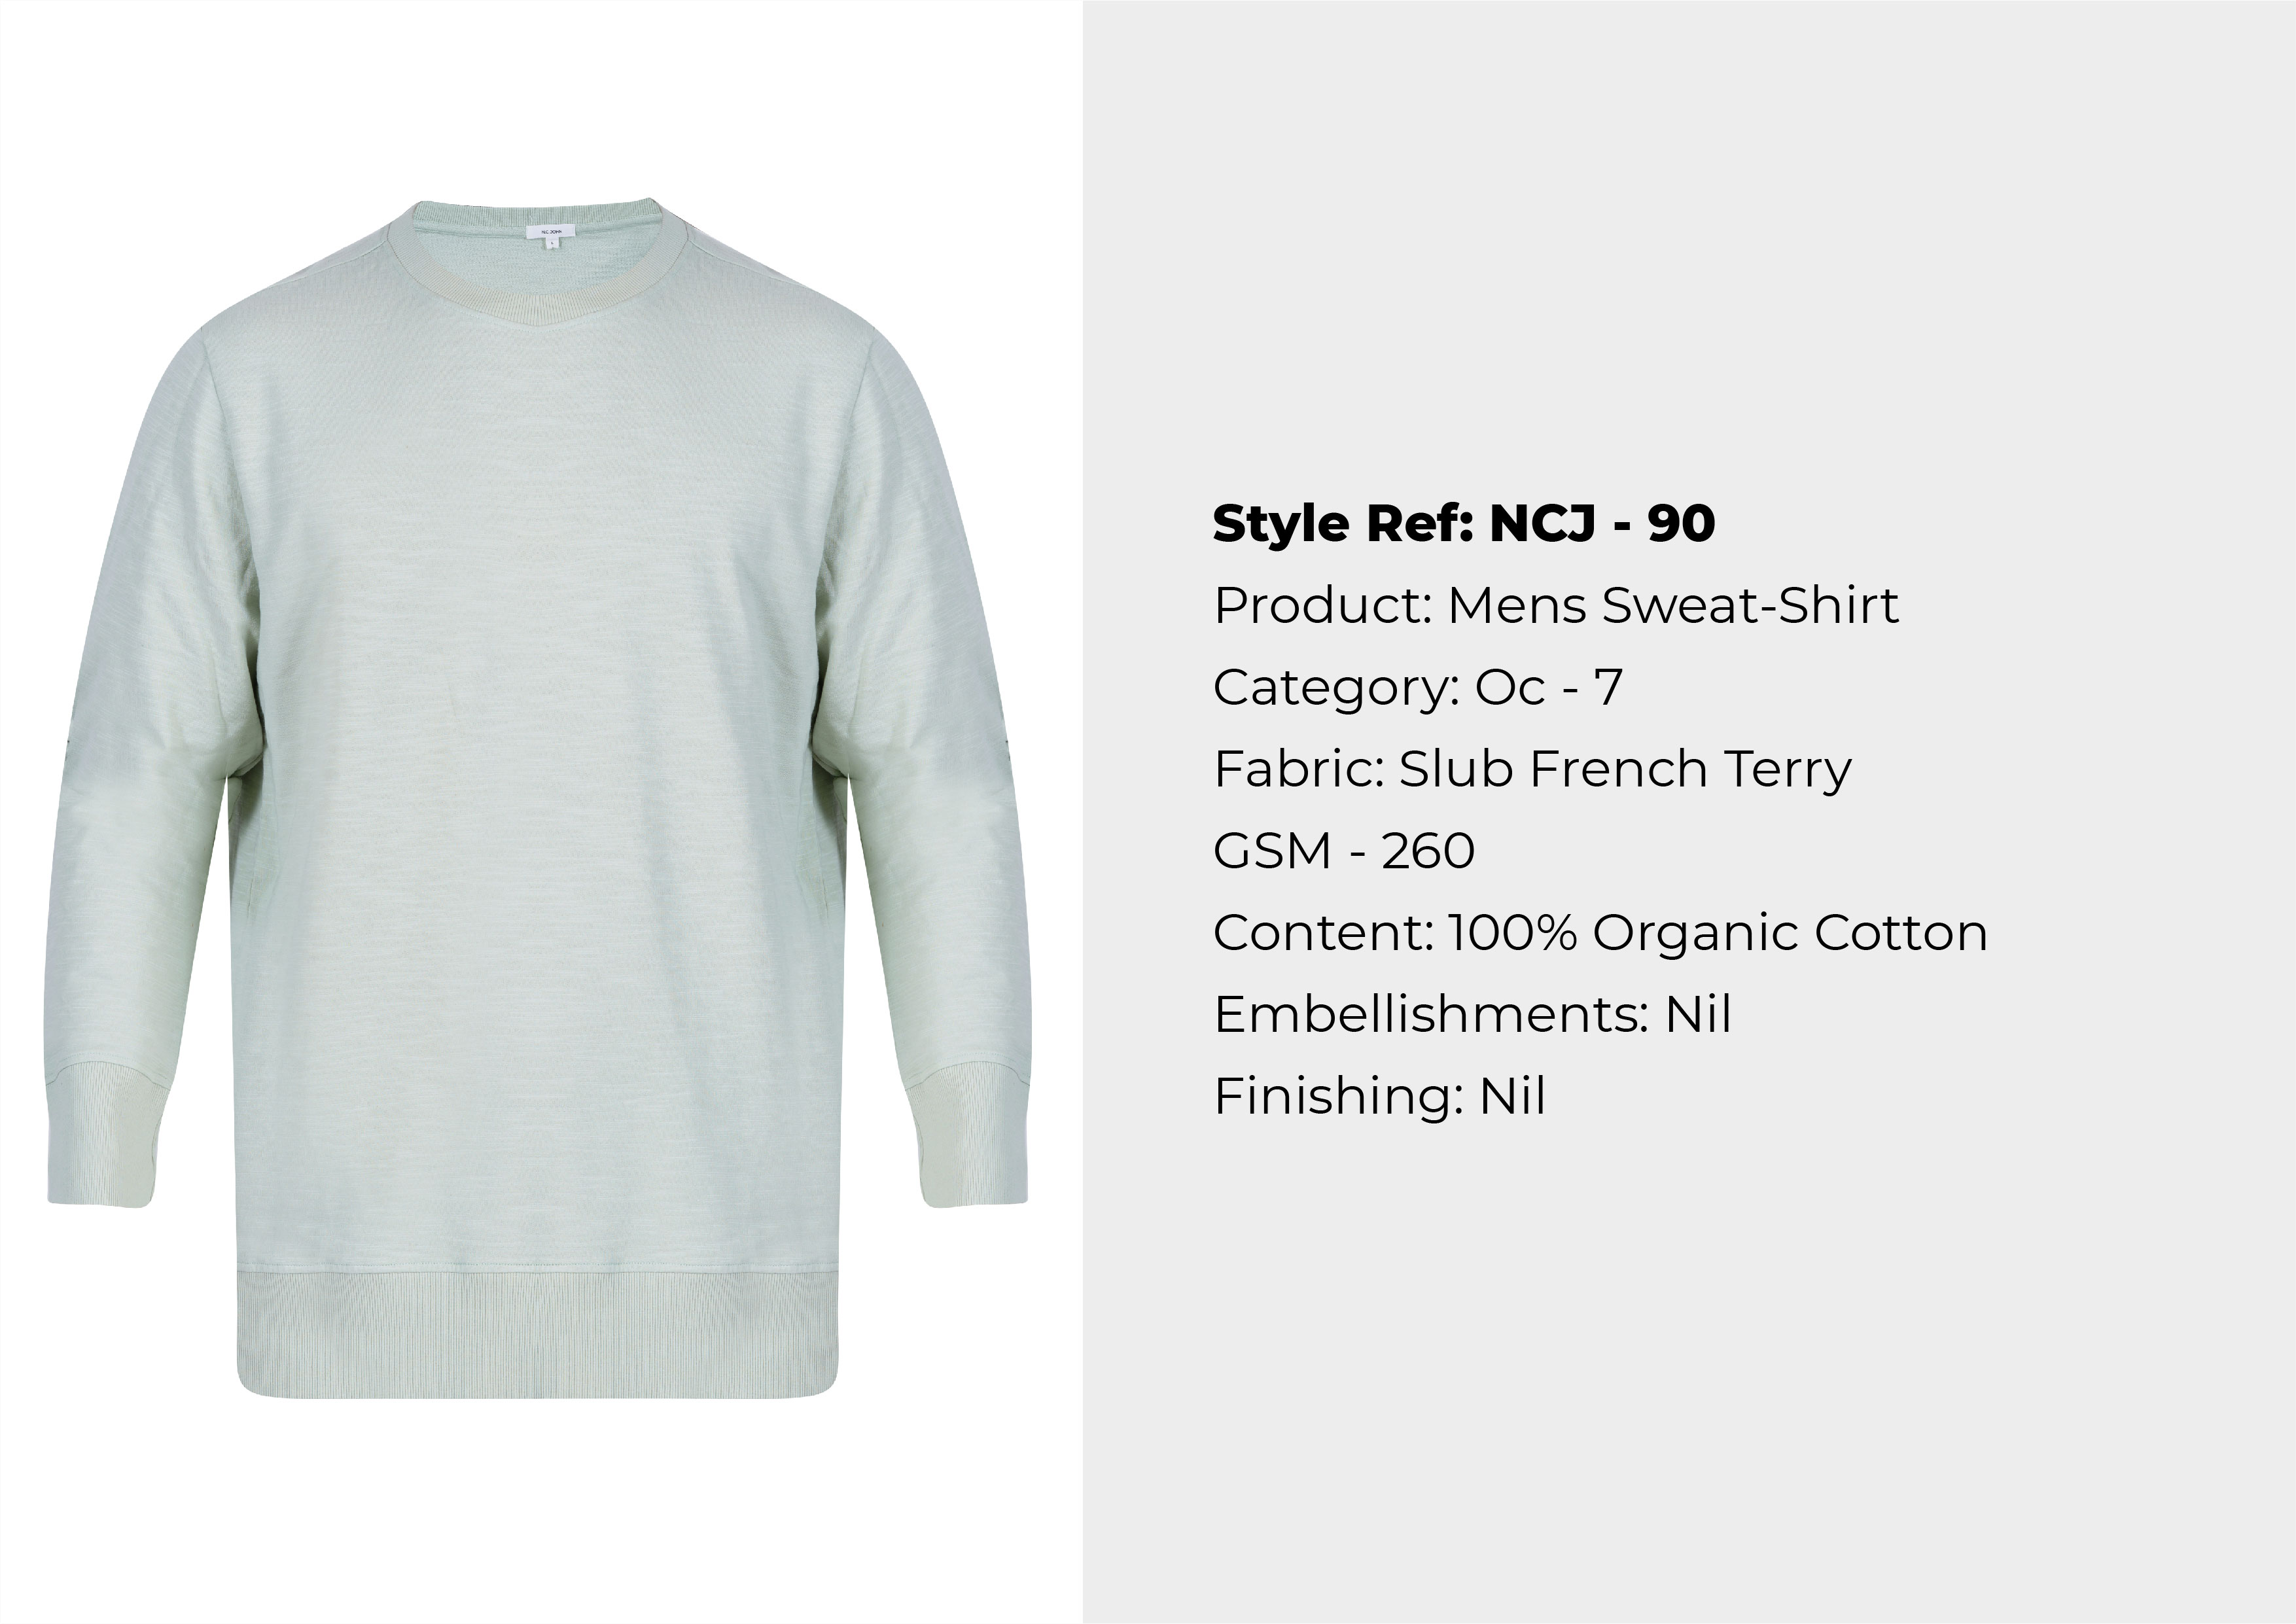Viewport: 2296px width, 1624px height.
Task: Click the 'GSM - 260' text
Action: click(1344, 852)
